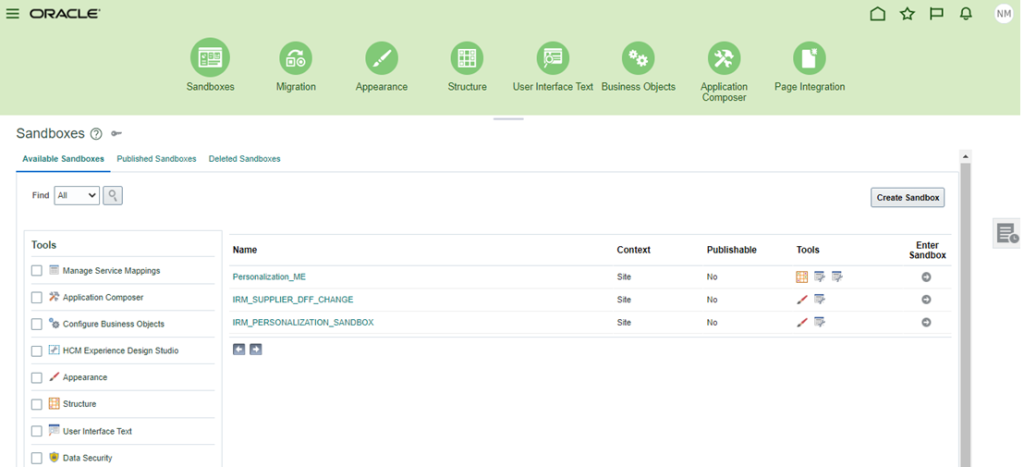Open the Migration app icon
Image resolution: width=1024 pixels, height=467 pixels.
point(296,58)
